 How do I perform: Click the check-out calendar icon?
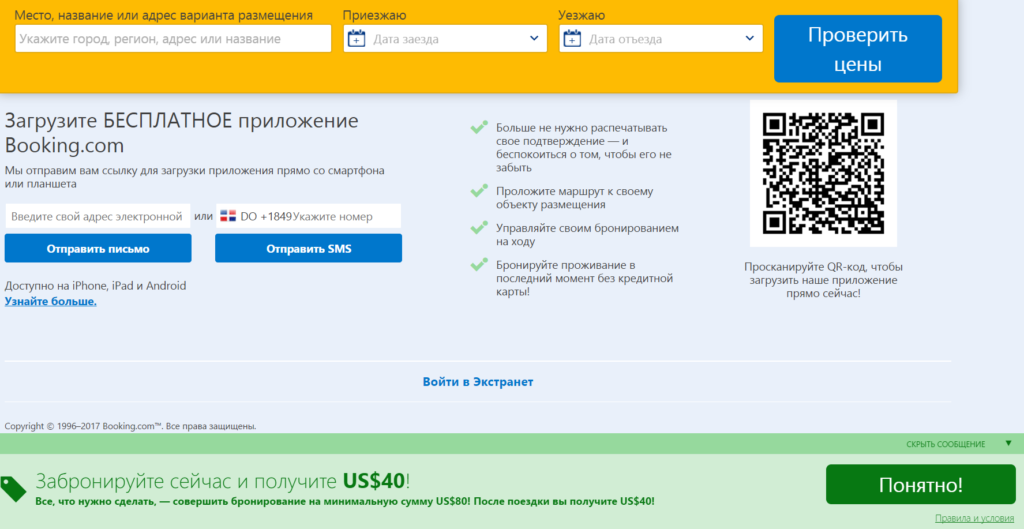[572, 39]
